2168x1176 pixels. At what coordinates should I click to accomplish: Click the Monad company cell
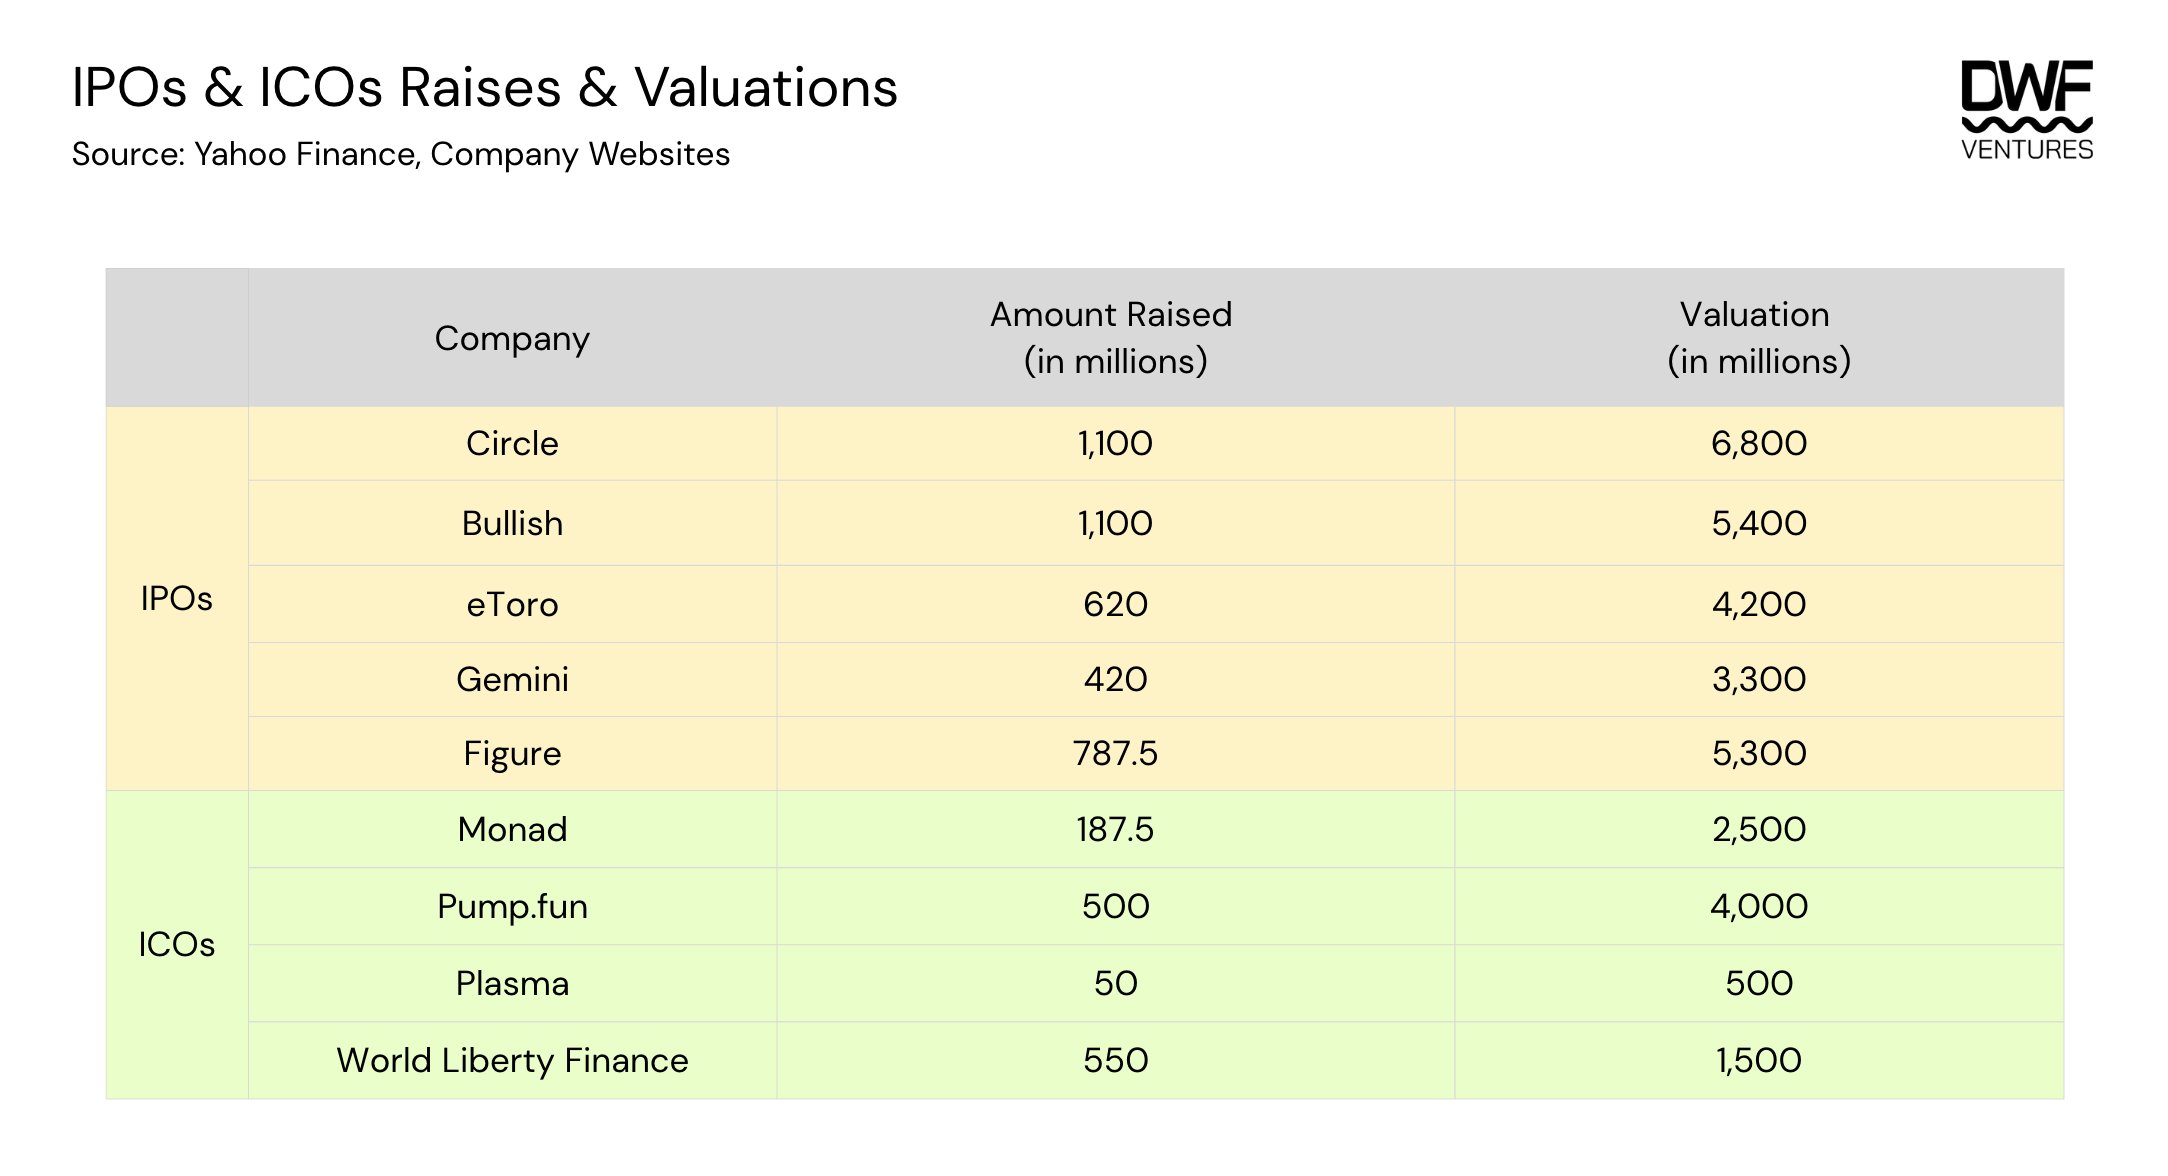pos(512,829)
